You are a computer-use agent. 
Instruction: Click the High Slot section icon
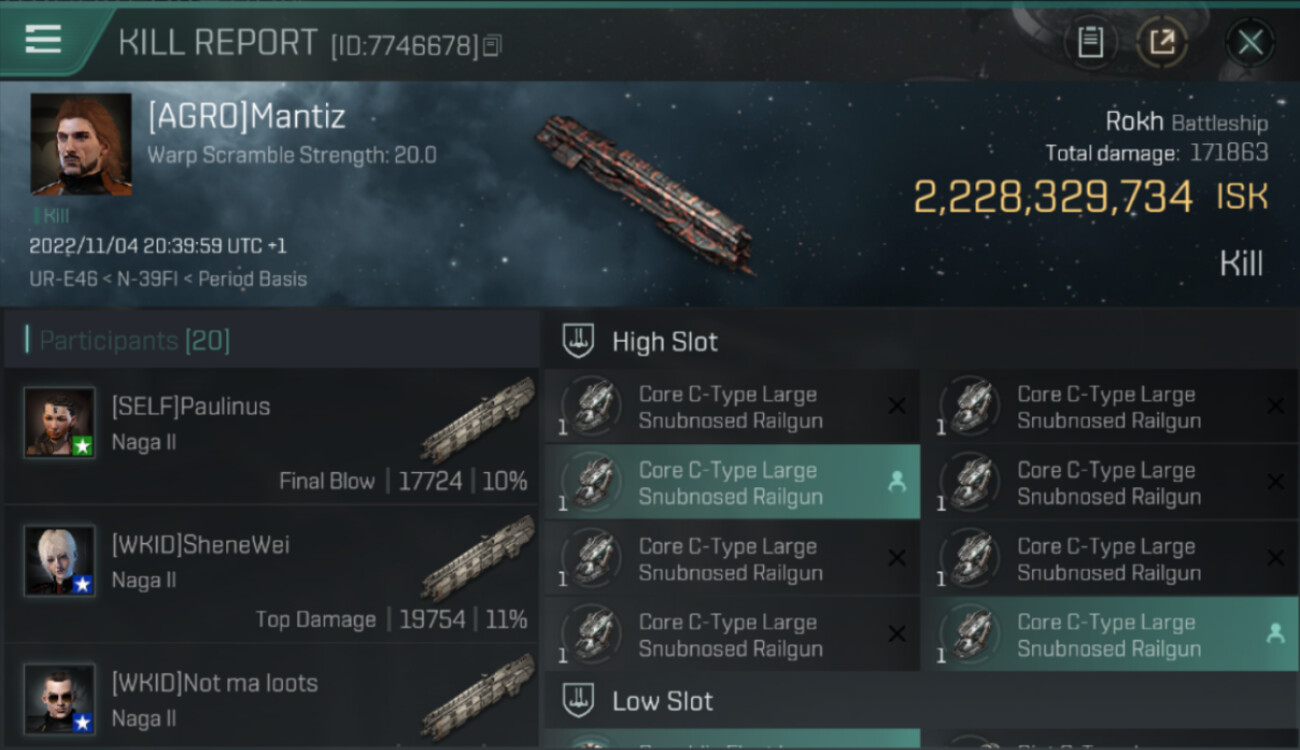pyautogui.click(x=579, y=341)
